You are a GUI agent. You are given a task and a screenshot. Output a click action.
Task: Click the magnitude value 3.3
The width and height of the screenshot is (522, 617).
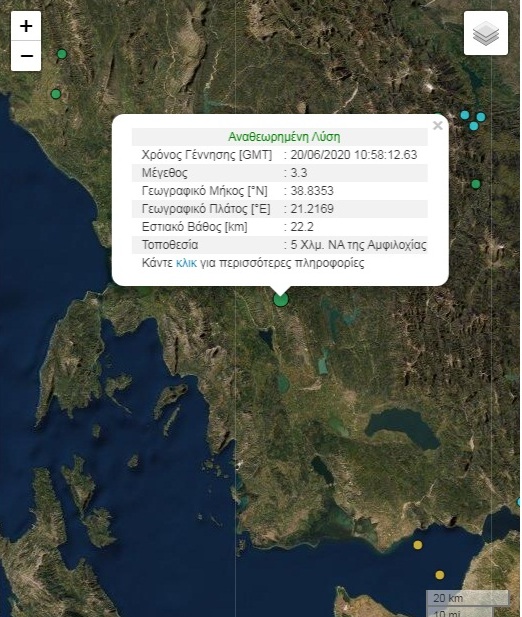point(299,173)
